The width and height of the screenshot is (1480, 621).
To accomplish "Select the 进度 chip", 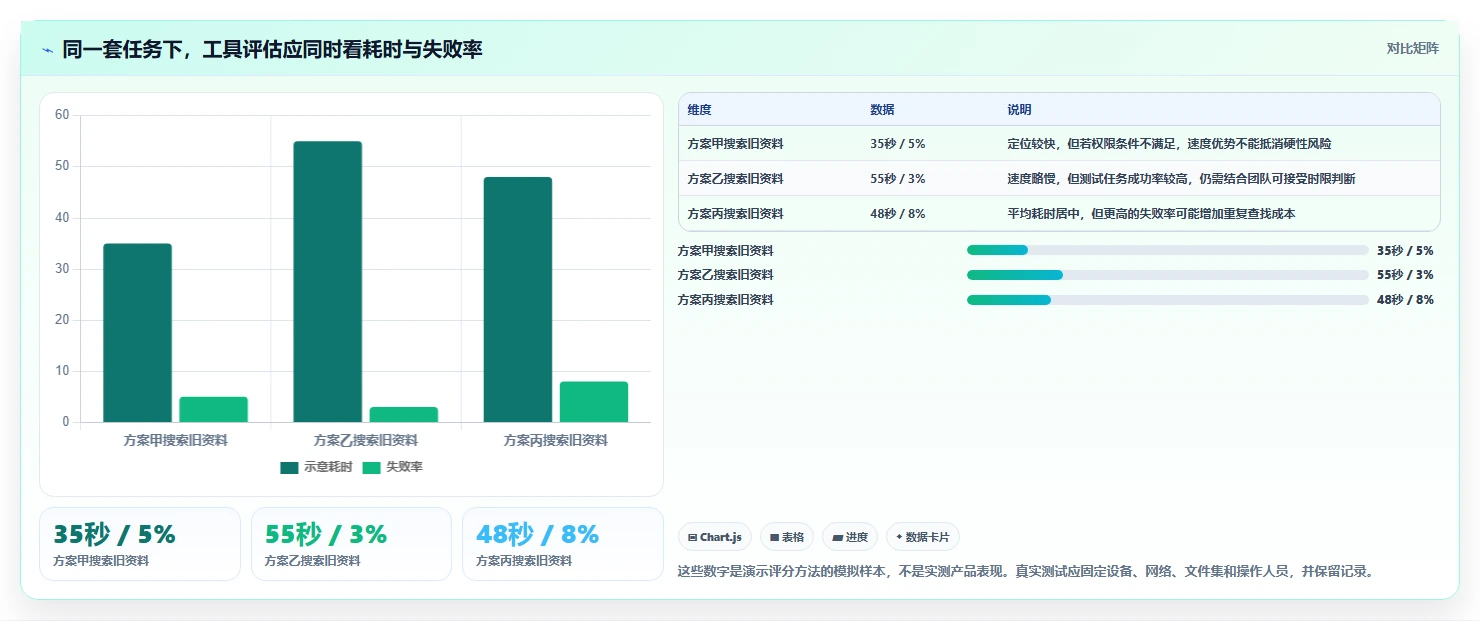I will coord(850,537).
